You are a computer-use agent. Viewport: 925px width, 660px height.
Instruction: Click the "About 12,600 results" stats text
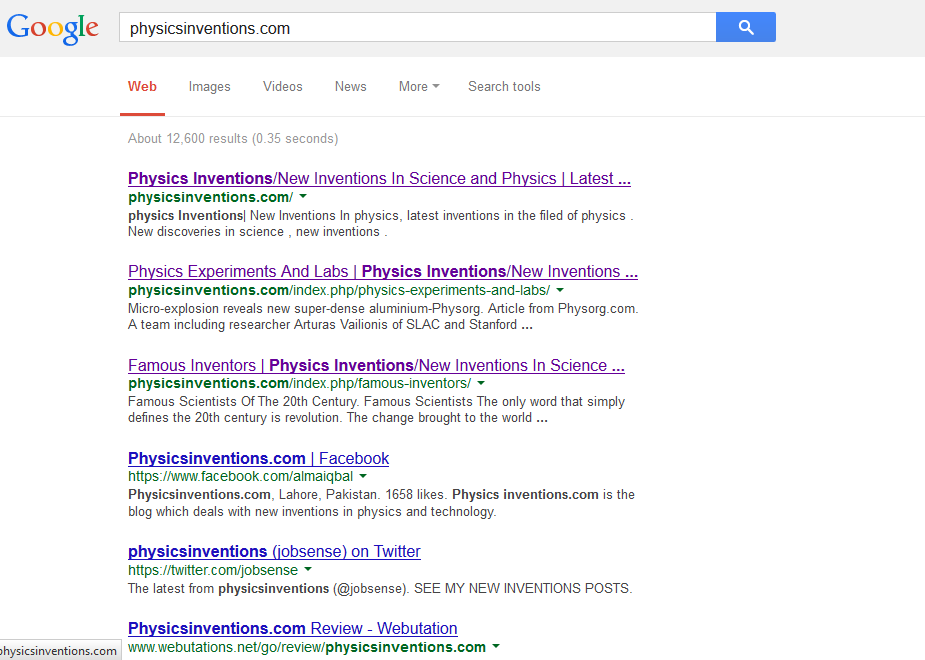pyautogui.click(x=233, y=139)
